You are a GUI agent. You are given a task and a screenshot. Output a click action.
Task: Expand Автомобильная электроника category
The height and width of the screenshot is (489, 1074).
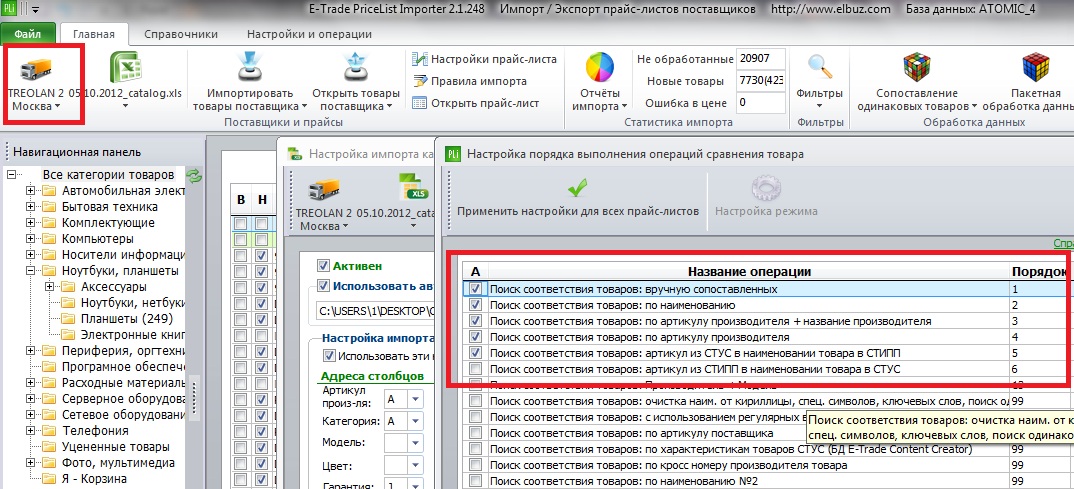pyautogui.click(x=30, y=190)
